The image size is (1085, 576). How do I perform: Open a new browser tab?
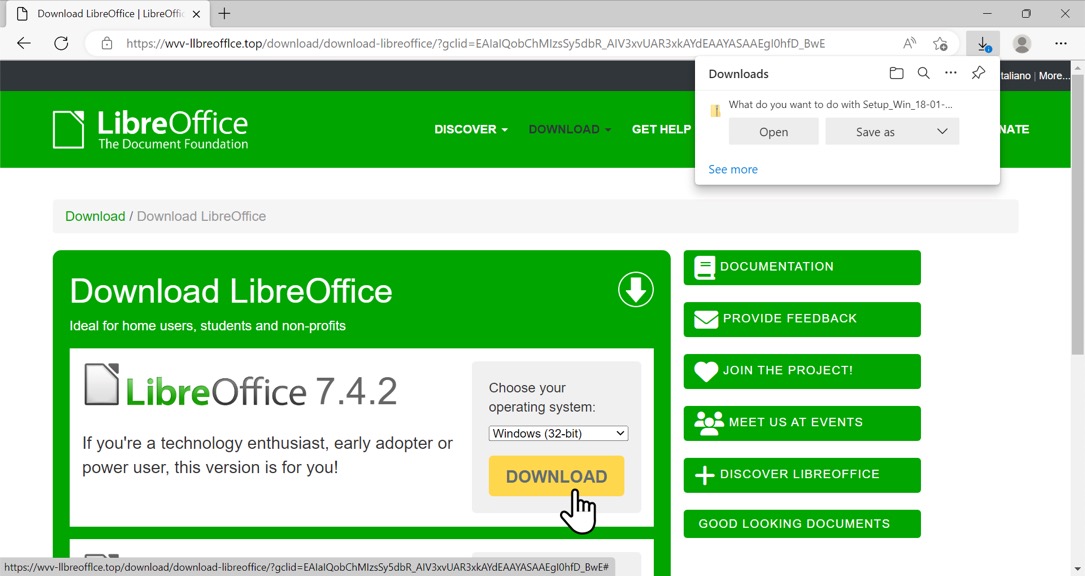224,13
